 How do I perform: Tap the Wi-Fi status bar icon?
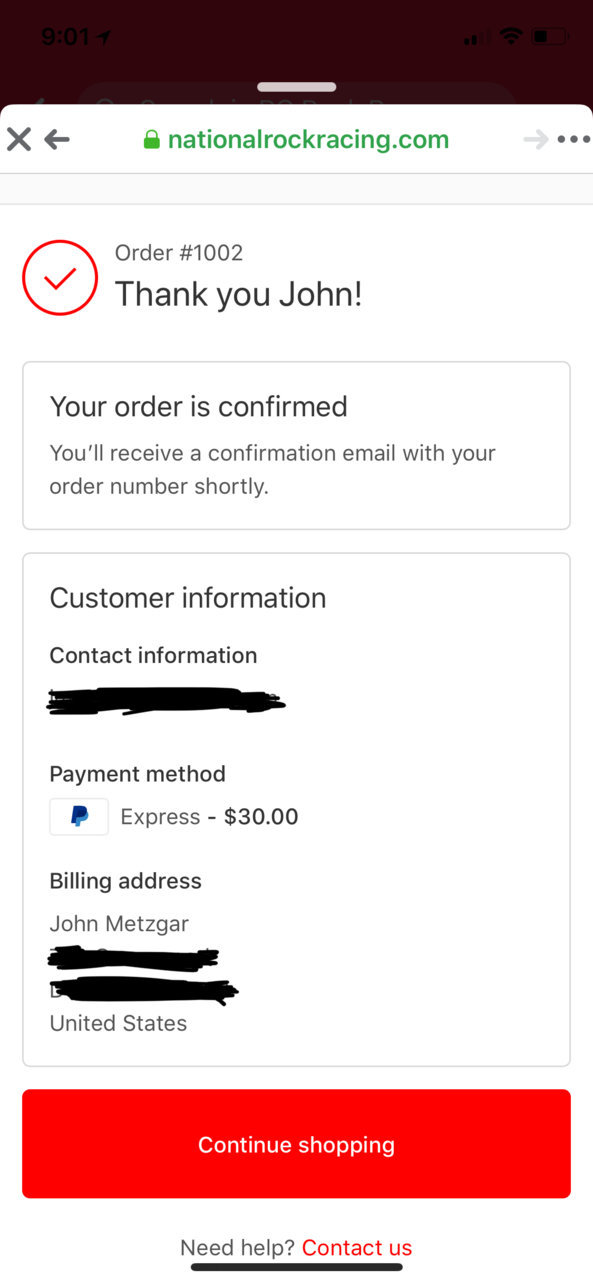(511, 37)
